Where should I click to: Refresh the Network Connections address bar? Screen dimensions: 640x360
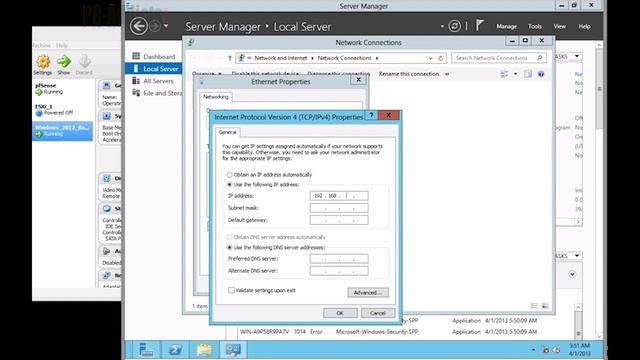(x=440, y=58)
